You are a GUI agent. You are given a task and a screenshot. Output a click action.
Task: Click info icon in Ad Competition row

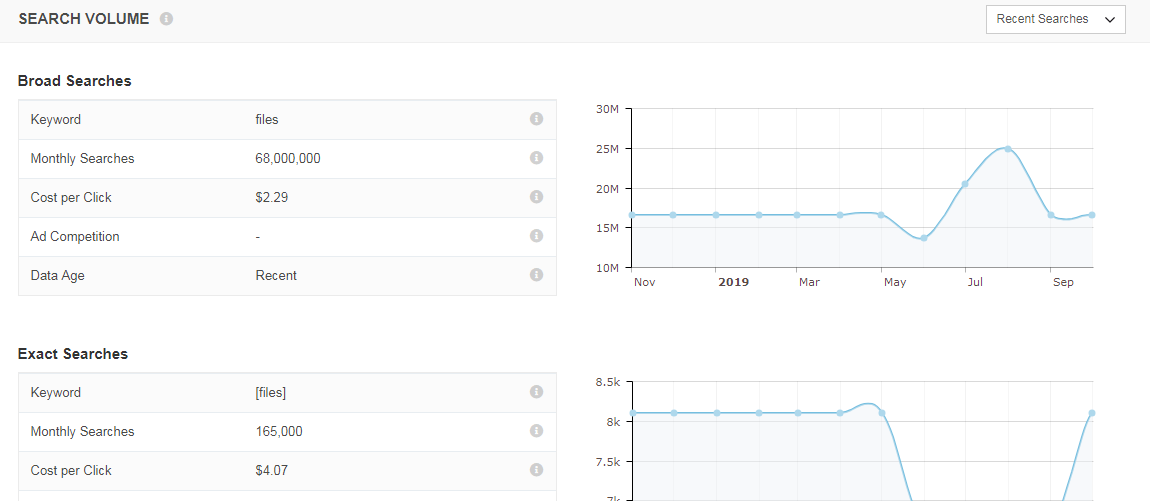click(x=536, y=235)
